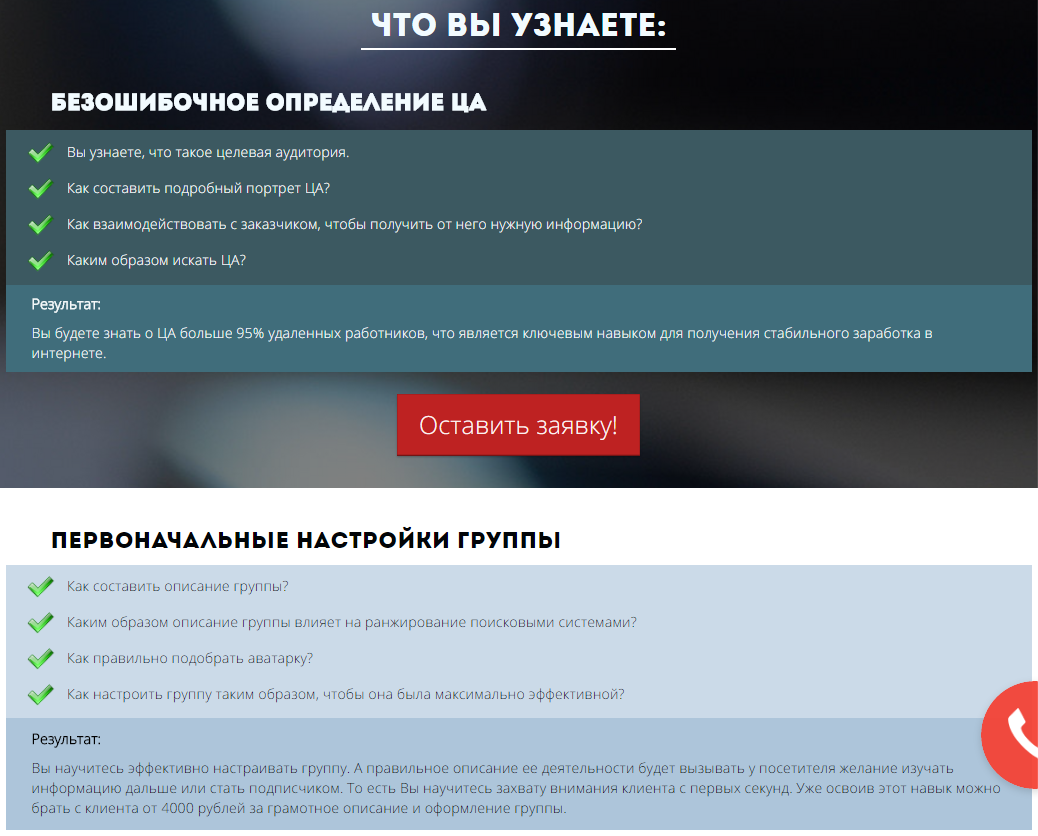
Task: Click heading 'БЕЗОШИБОЧНОЕ ОПРЕДЕЛЕНИЕ ЦА'
Action: click(269, 103)
